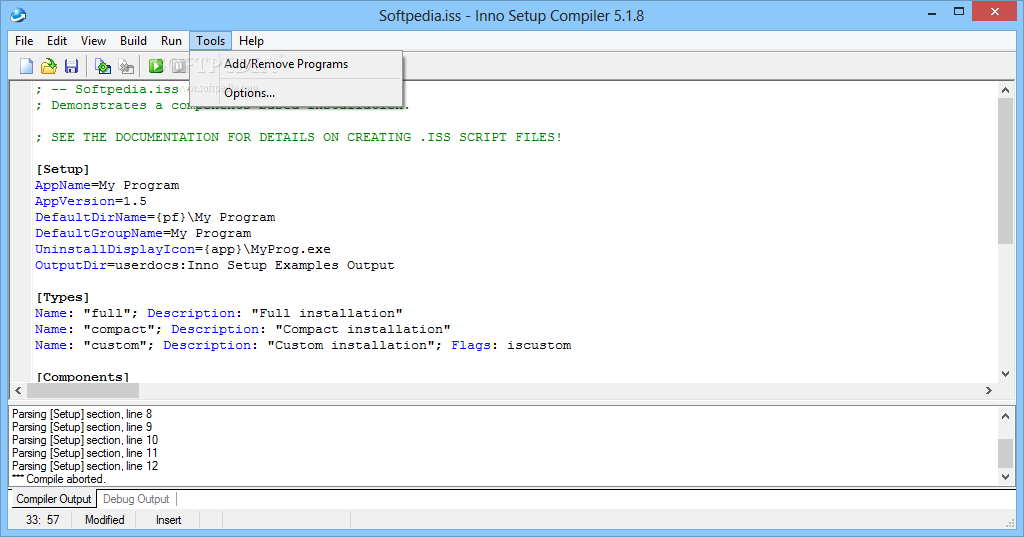1024x537 pixels.
Task: Click the Pause toolbar icon
Action: [x=178, y=66]
